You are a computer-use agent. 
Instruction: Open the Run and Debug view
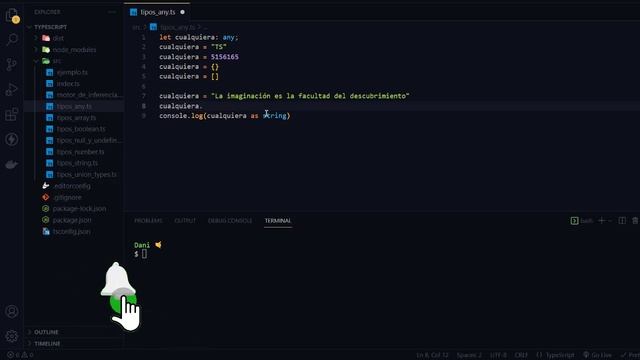pyautogui.click(x=12, y=89)
